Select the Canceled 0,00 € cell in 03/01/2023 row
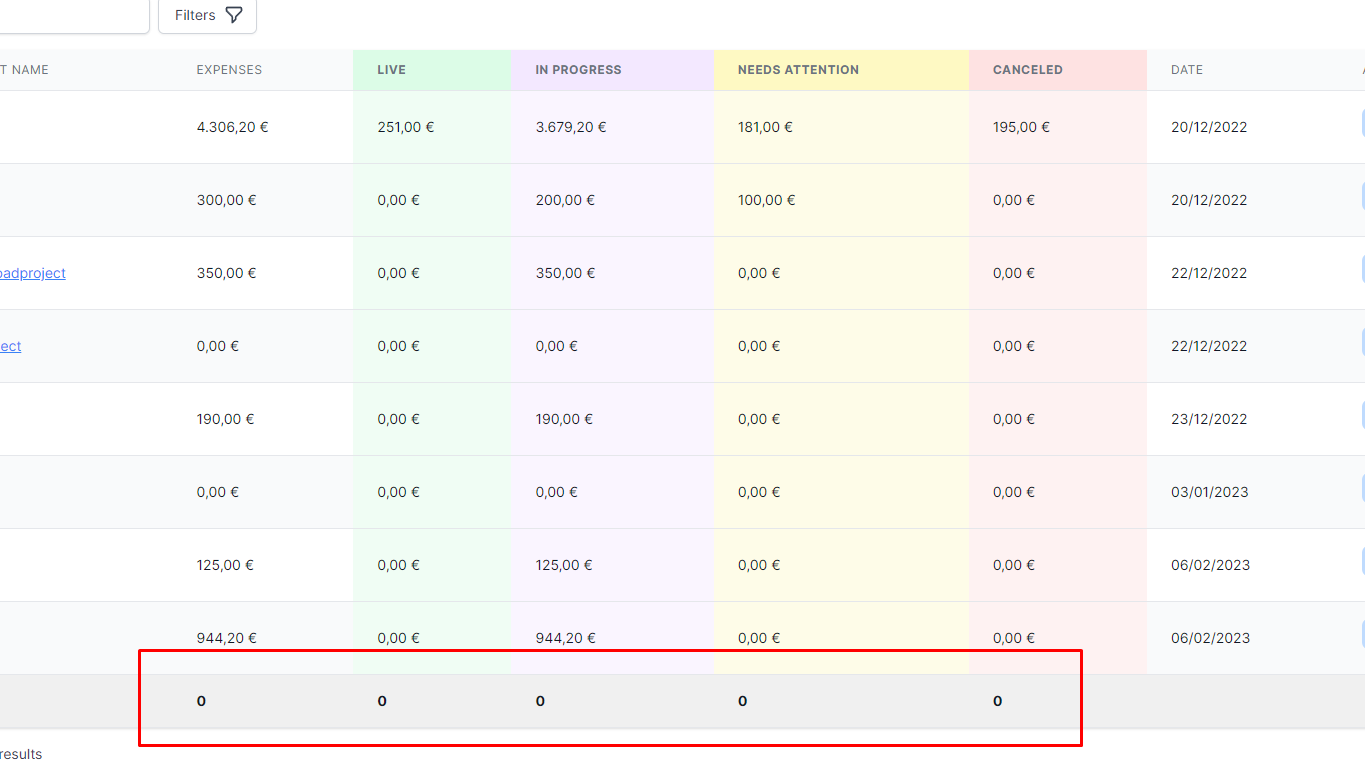 (x=1014, y=492)
